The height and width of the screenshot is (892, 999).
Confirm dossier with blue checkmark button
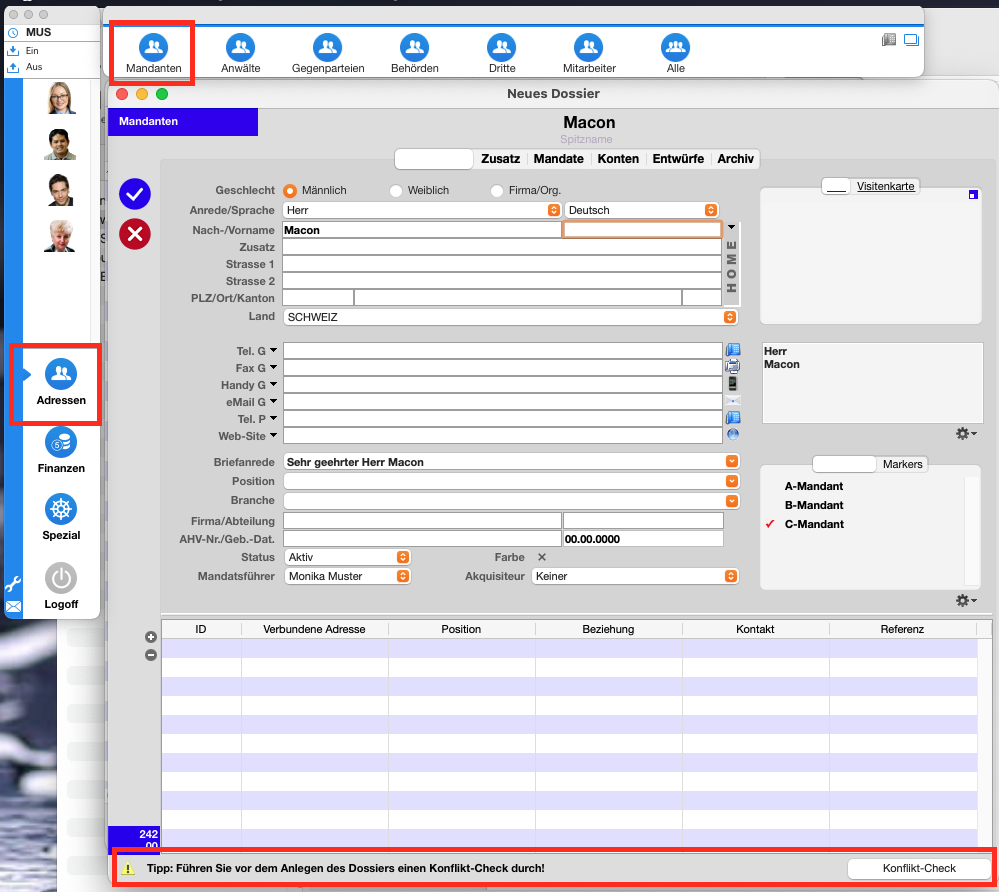(x=134, y=194)
